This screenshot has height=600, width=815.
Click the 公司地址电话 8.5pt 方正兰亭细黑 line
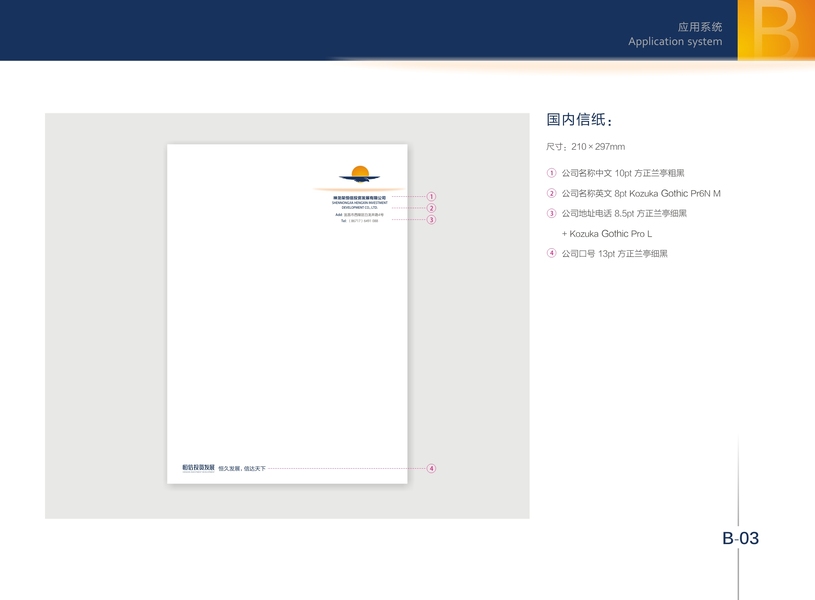tap(624, 213)
